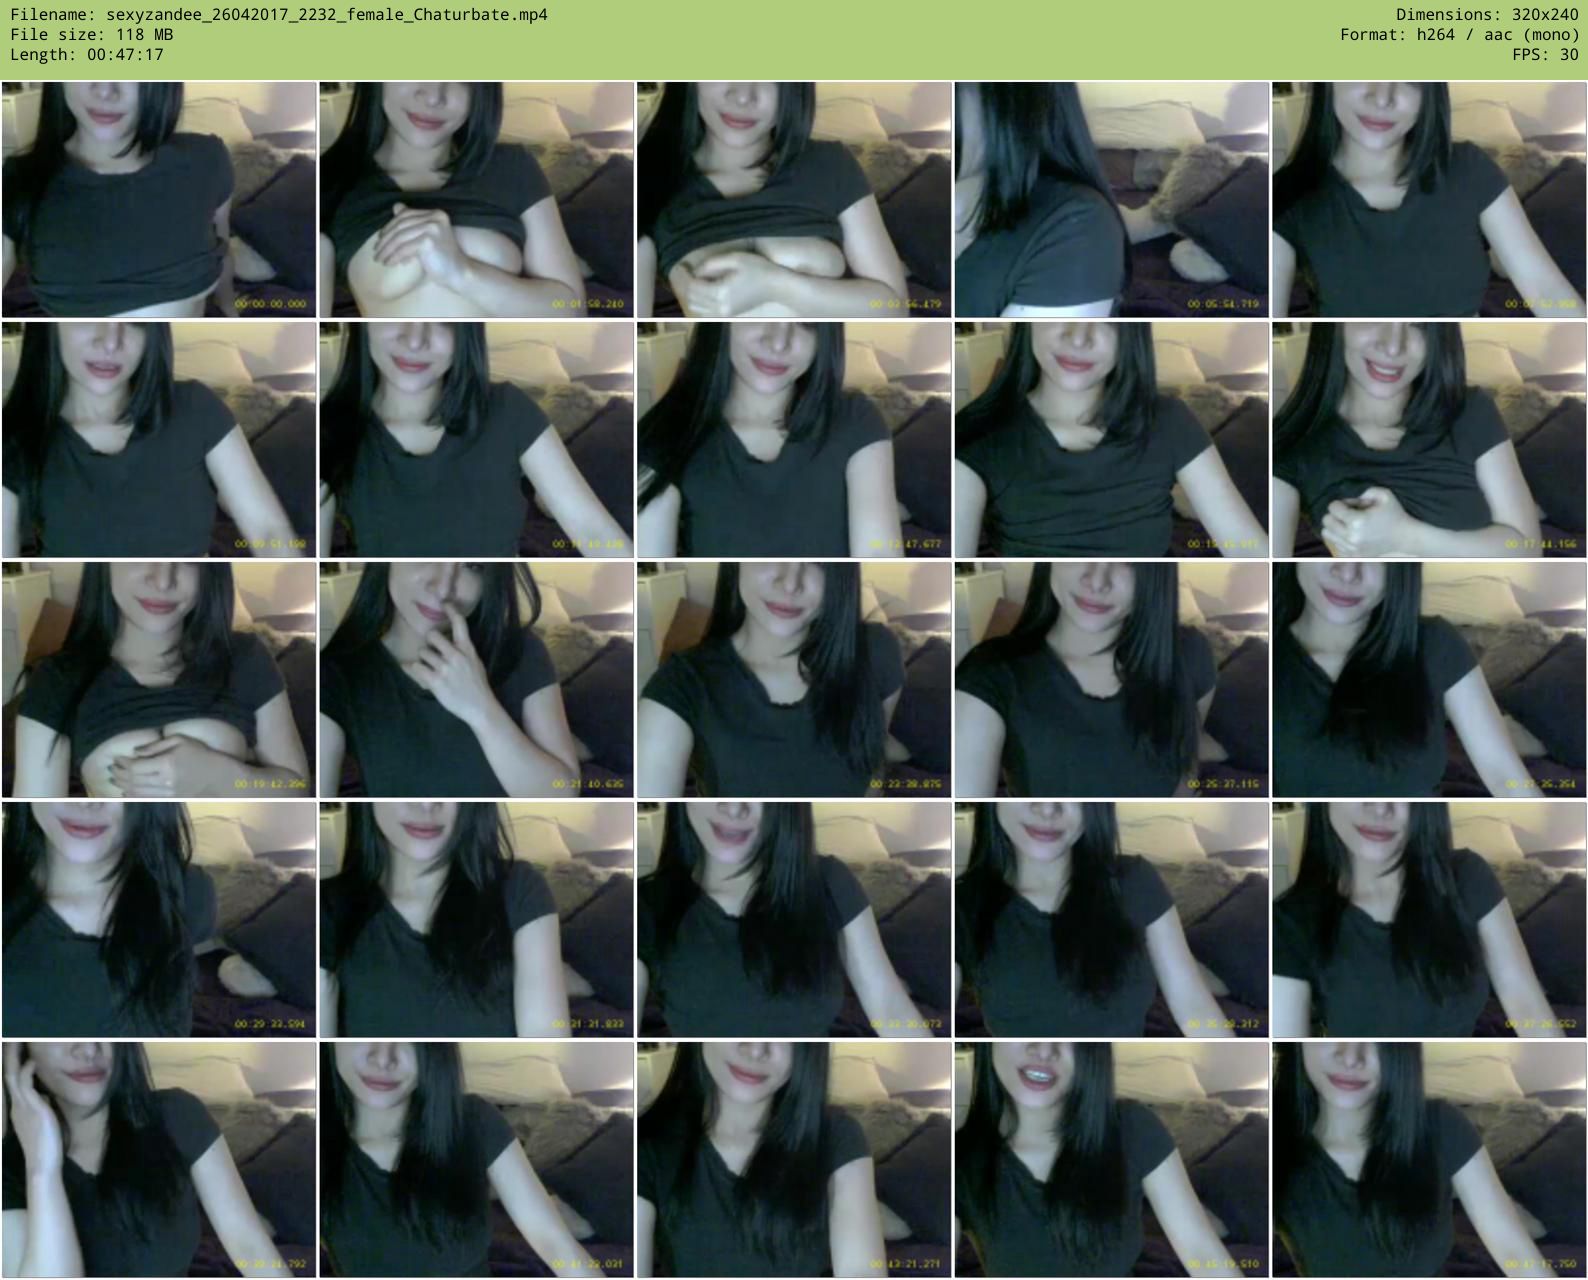
Task: Select the filename text sexyzandee_26042017_2232_female_Chaturbate.mp4
Action: click(x=327, y=15)
